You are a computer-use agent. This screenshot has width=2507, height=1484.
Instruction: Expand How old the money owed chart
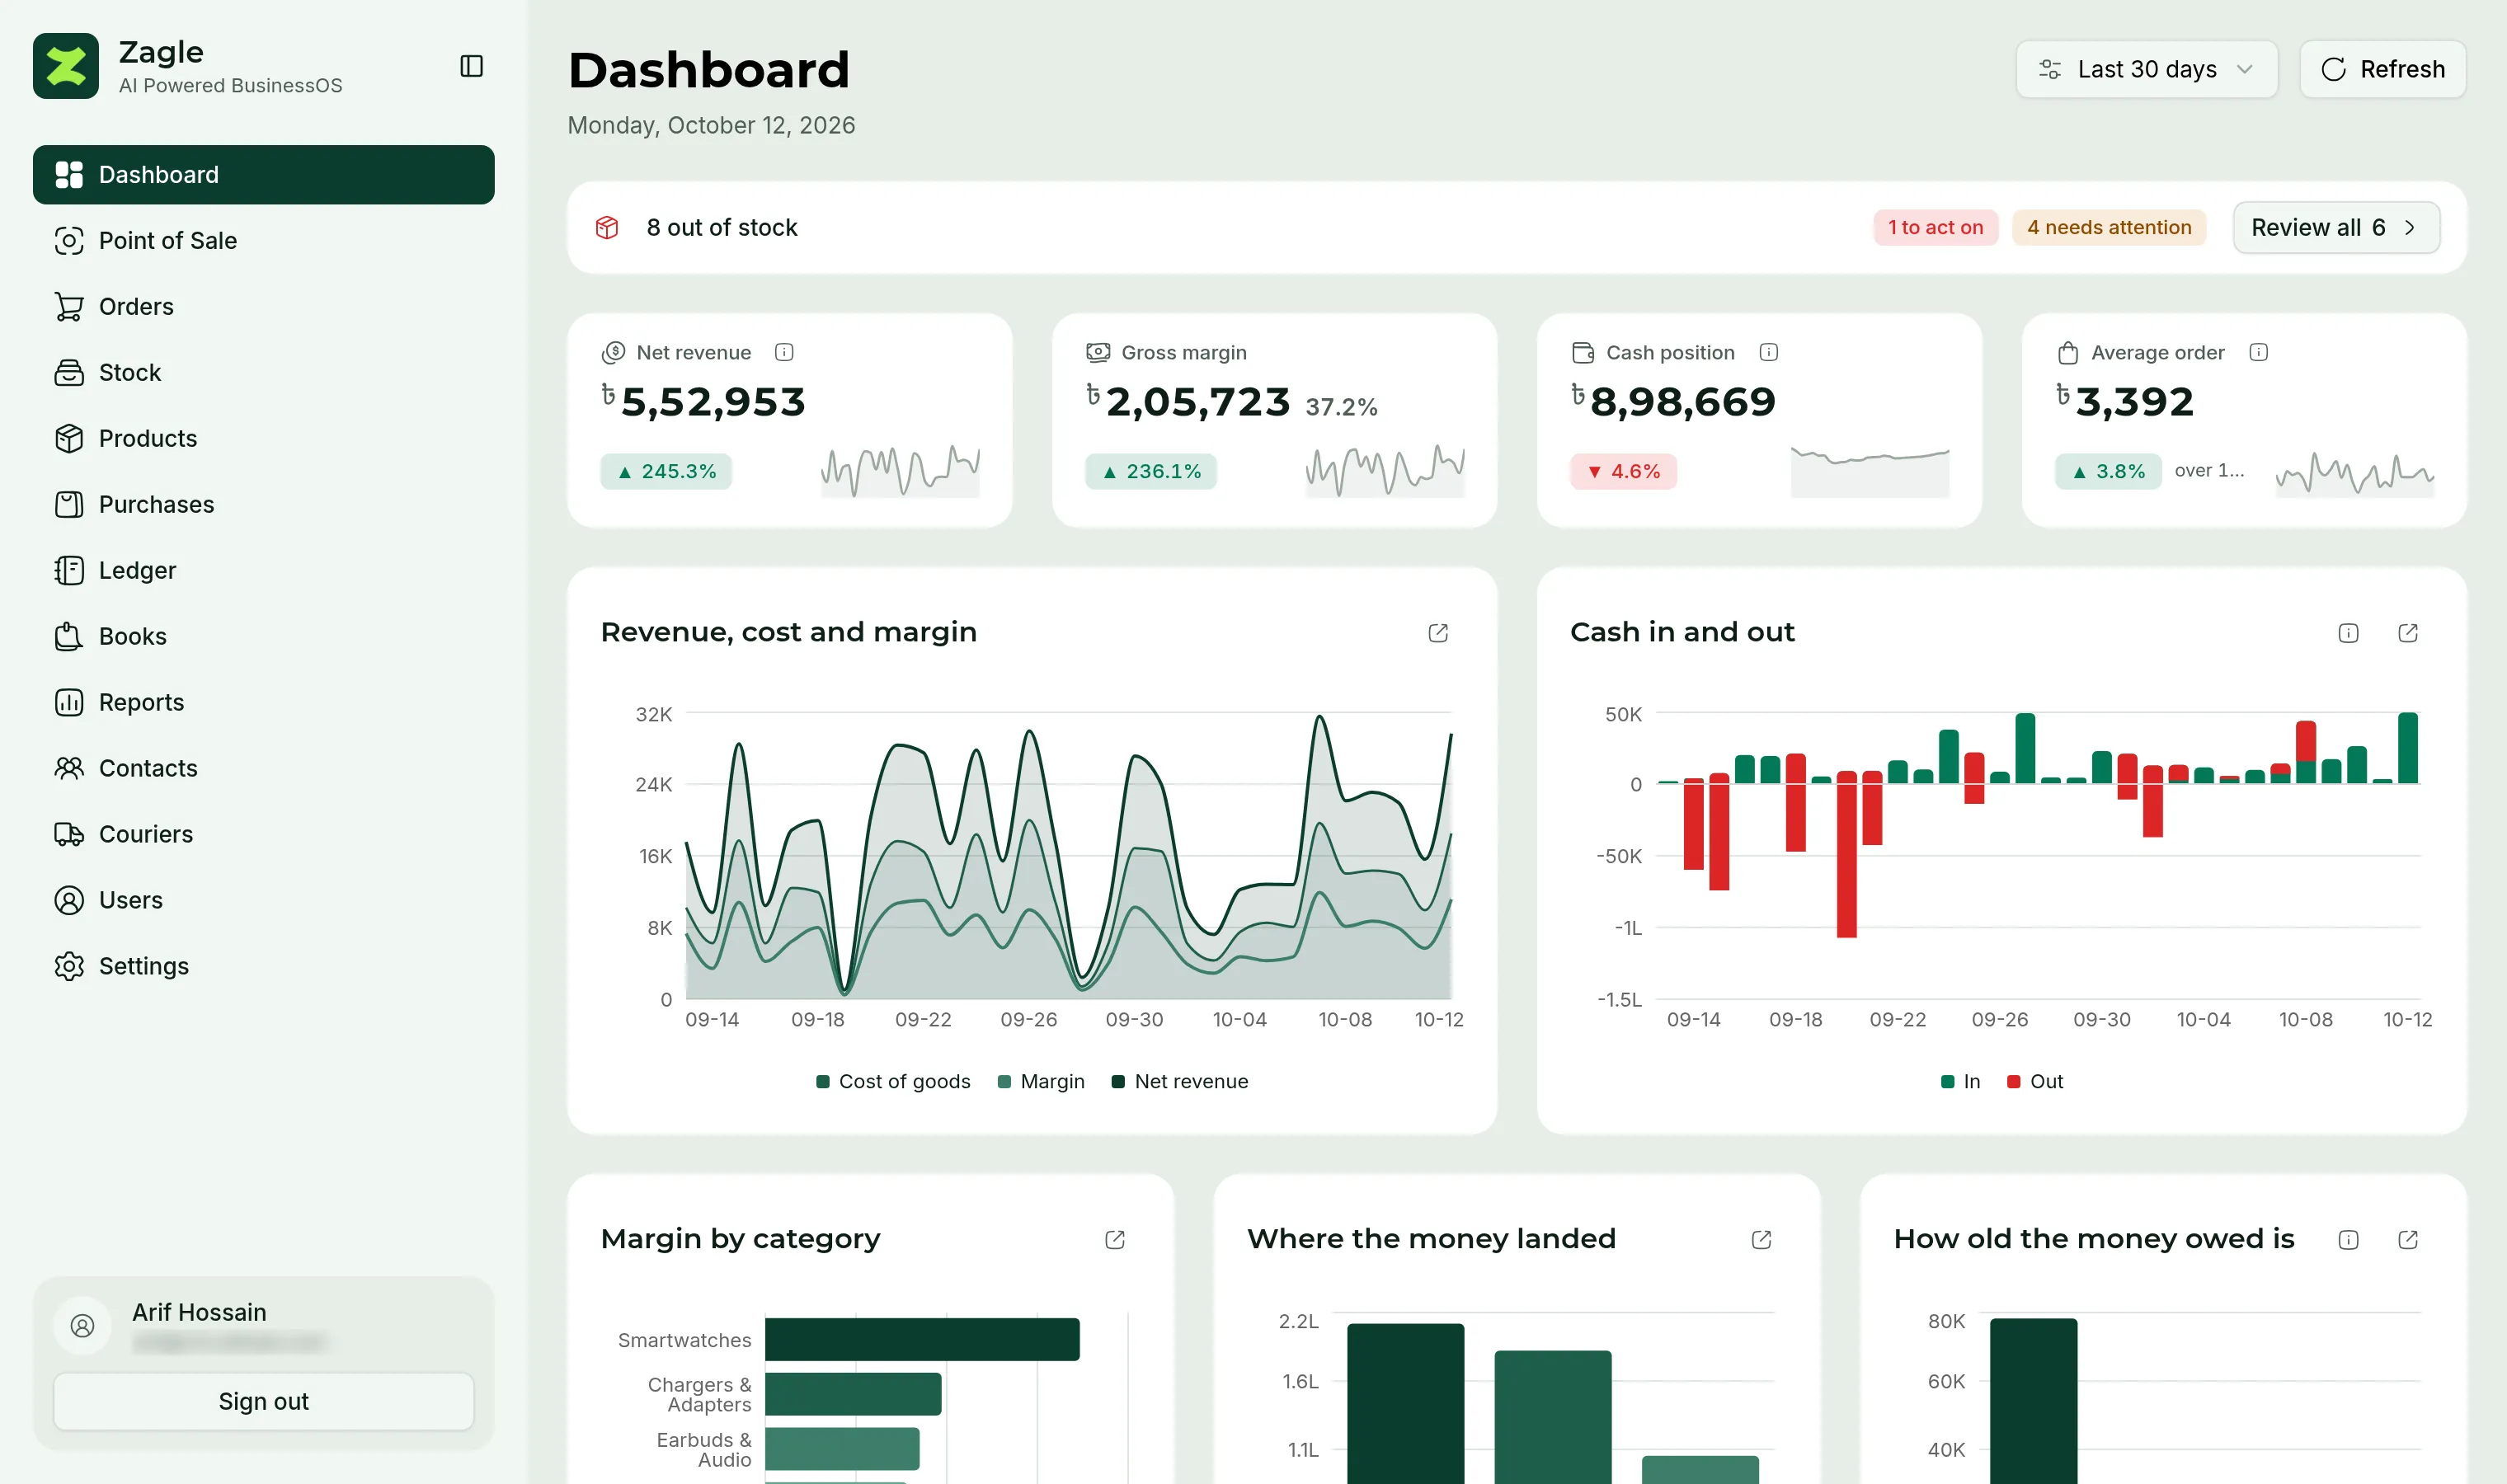[x=2408, y=1239]
